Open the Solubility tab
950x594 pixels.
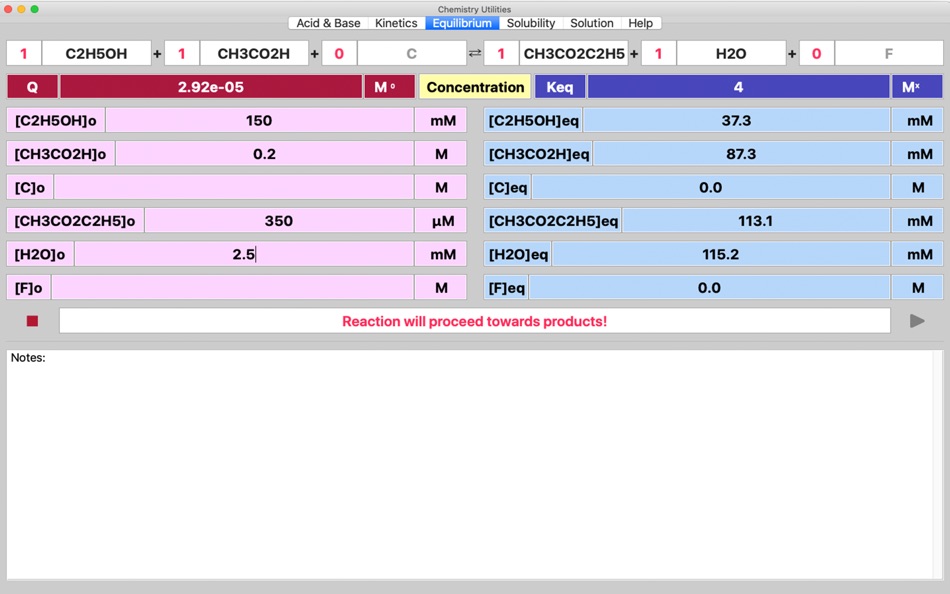(531, 23)
